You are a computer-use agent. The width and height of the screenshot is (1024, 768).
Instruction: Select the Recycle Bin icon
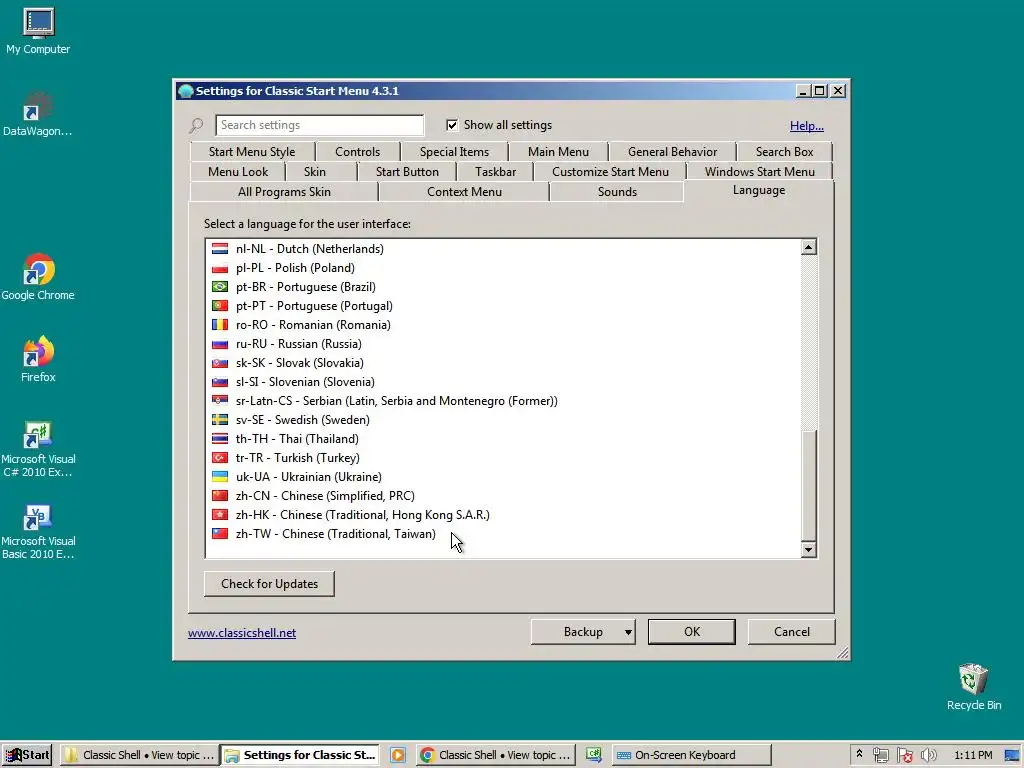(x=973, y=679)
